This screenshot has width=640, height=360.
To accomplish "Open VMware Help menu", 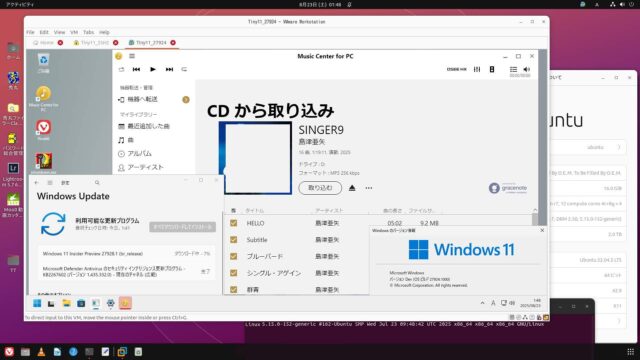I will tap(104, 32).
